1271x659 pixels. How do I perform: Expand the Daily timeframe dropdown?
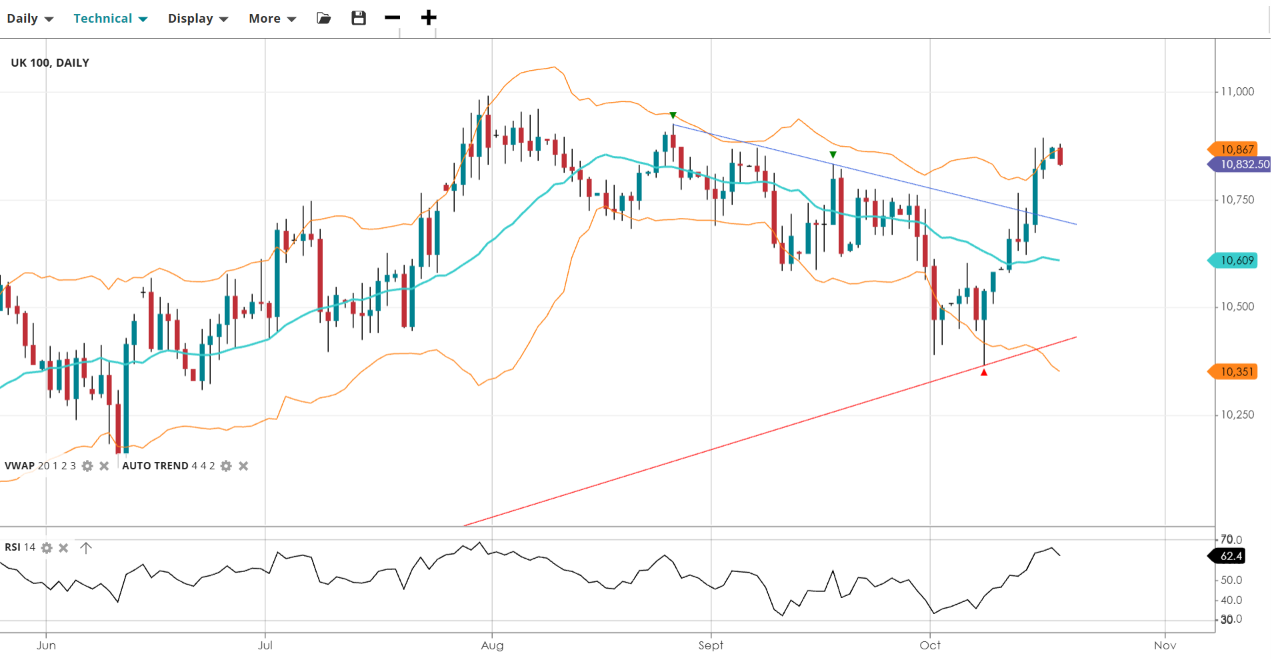point(31,18)
